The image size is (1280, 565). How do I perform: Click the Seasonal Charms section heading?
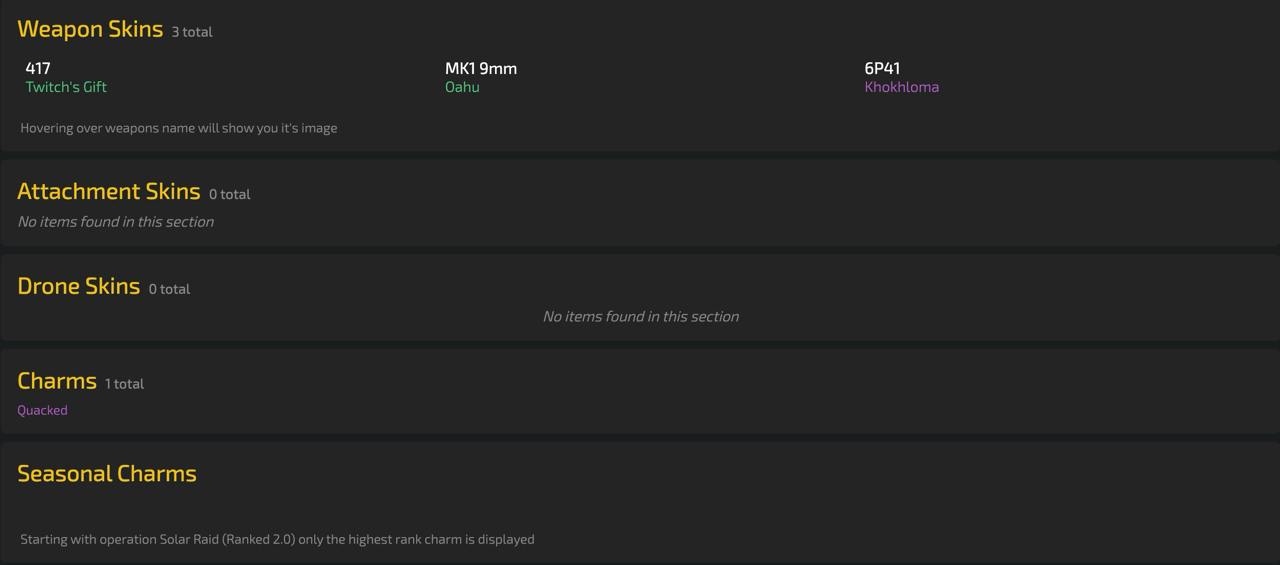click(x=107, y=474)
